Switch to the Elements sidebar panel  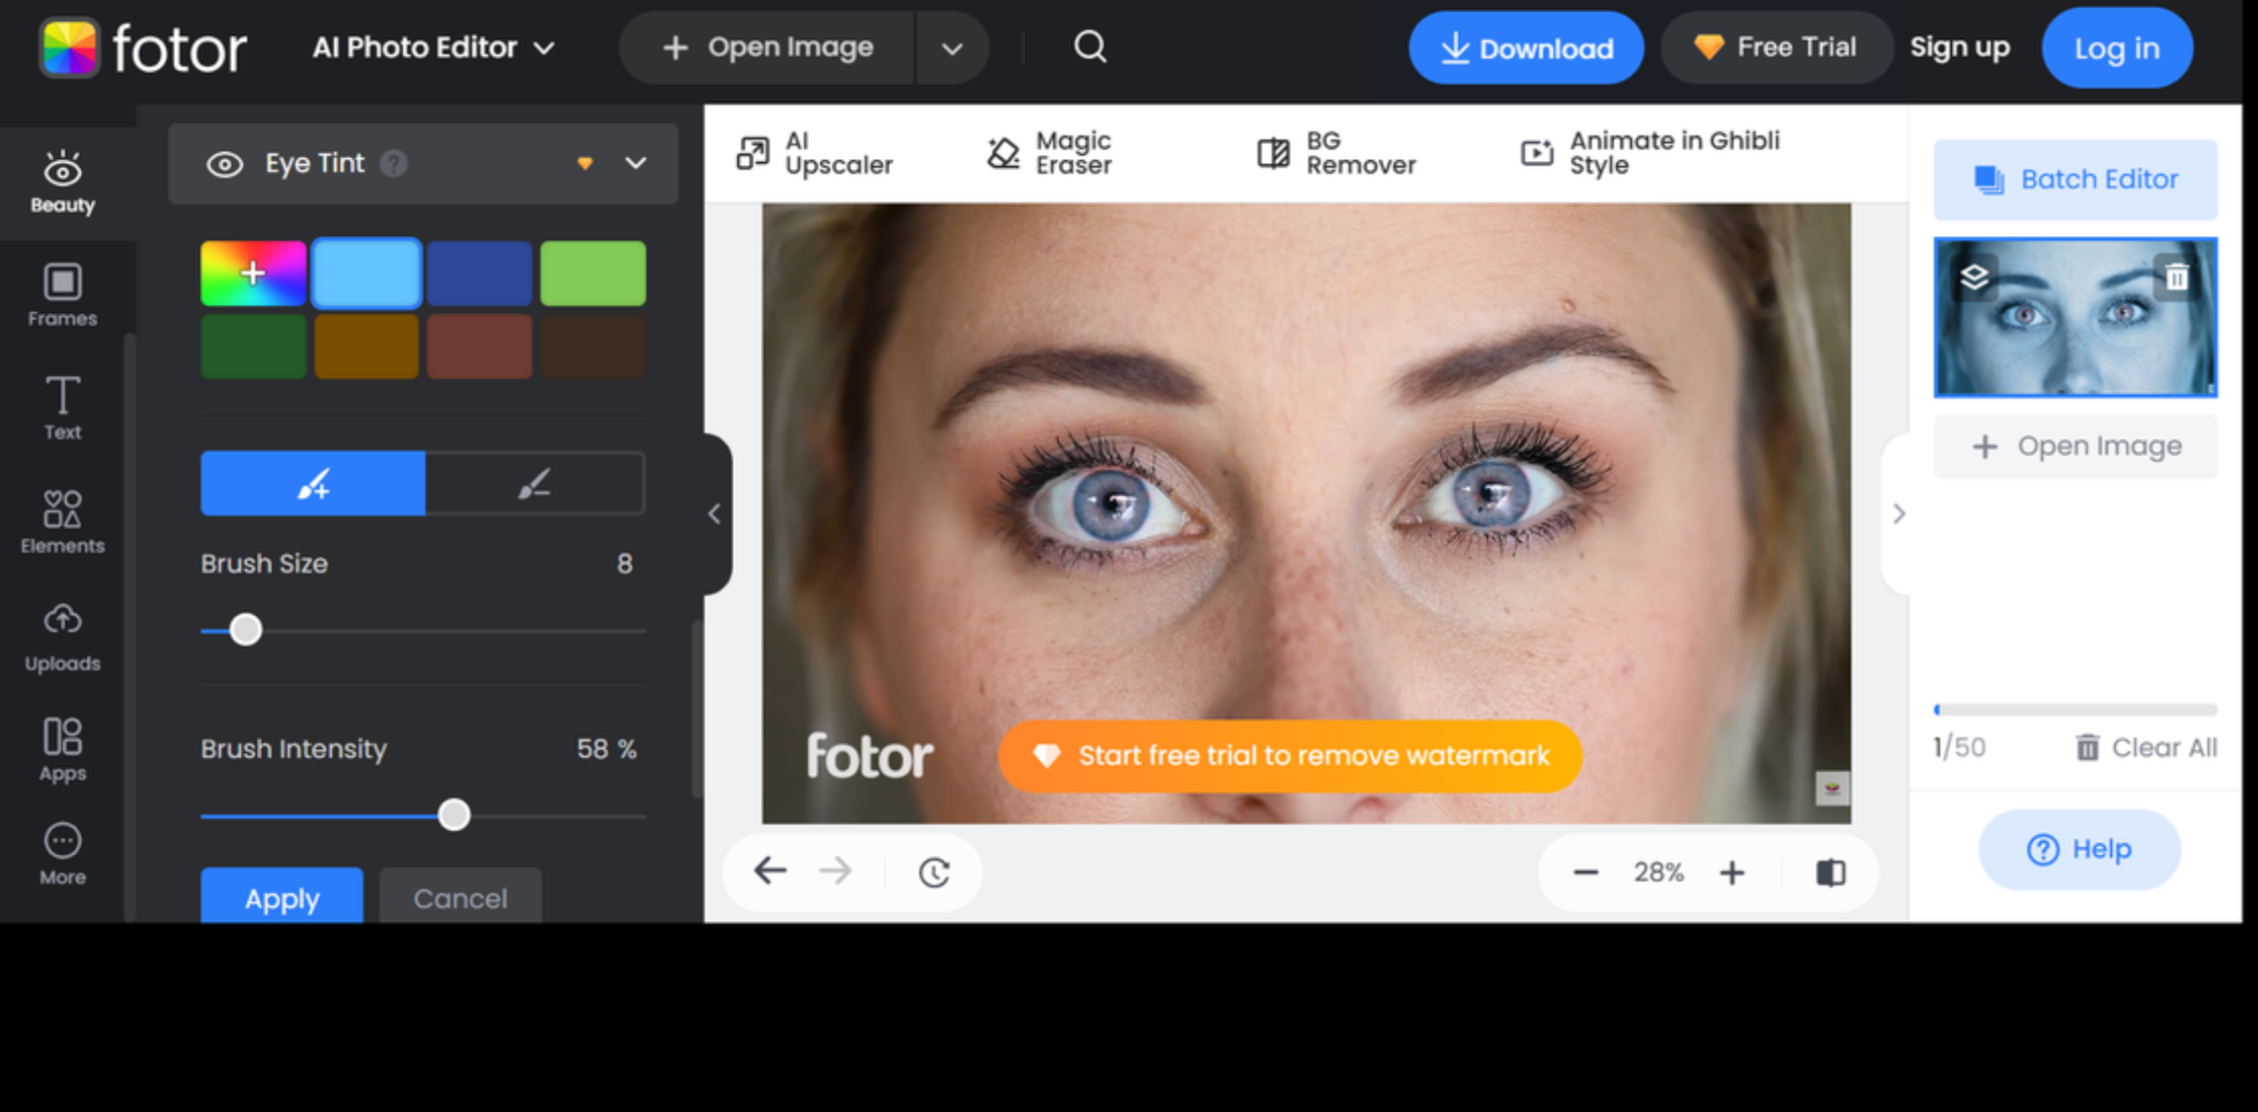point(62,520)
